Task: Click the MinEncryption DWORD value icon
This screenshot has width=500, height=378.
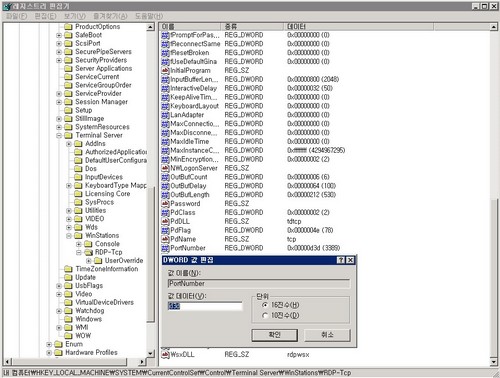Action: tap(165, 159)
